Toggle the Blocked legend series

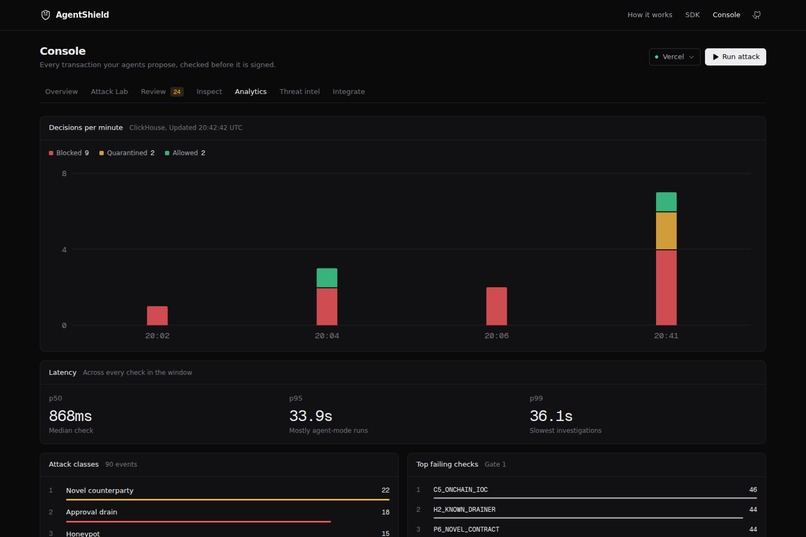click(68, 153)
